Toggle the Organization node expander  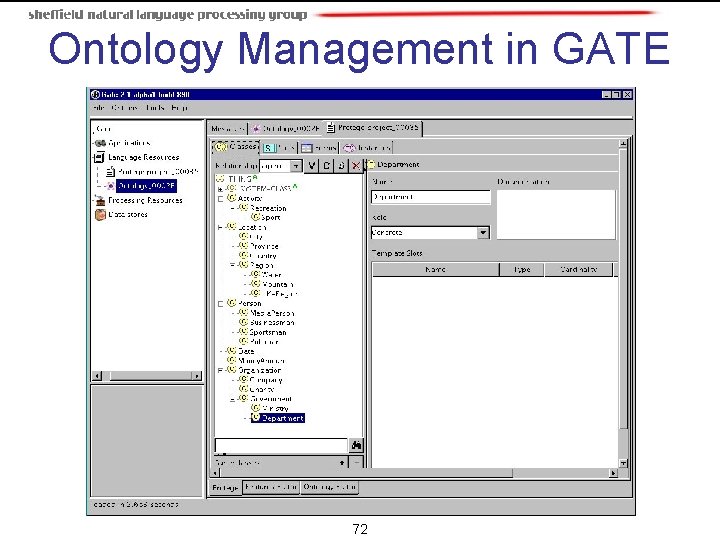pyautogui.click(x=220, y=370)
